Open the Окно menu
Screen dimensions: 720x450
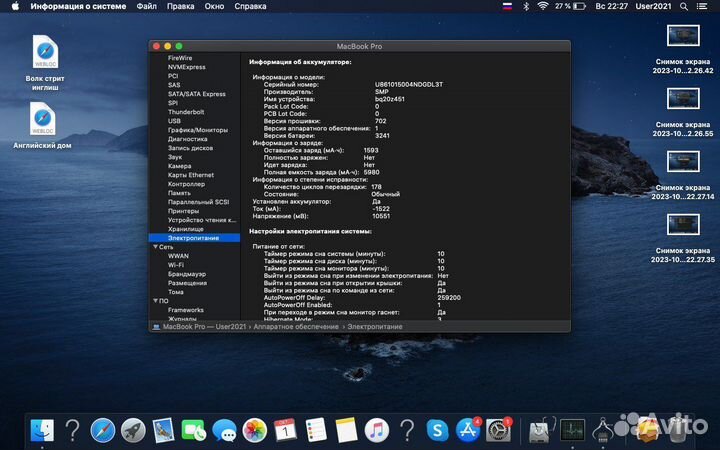tap(214, 6)
